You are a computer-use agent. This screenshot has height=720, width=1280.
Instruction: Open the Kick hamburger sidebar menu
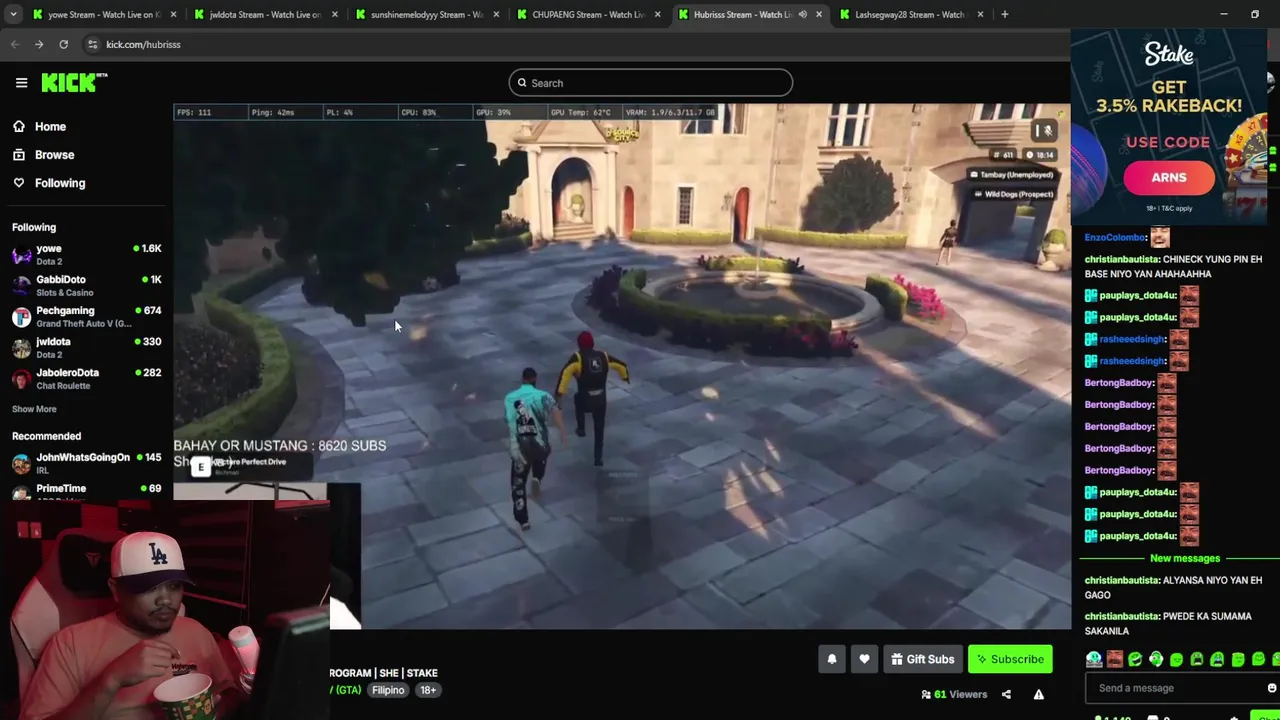21,83
